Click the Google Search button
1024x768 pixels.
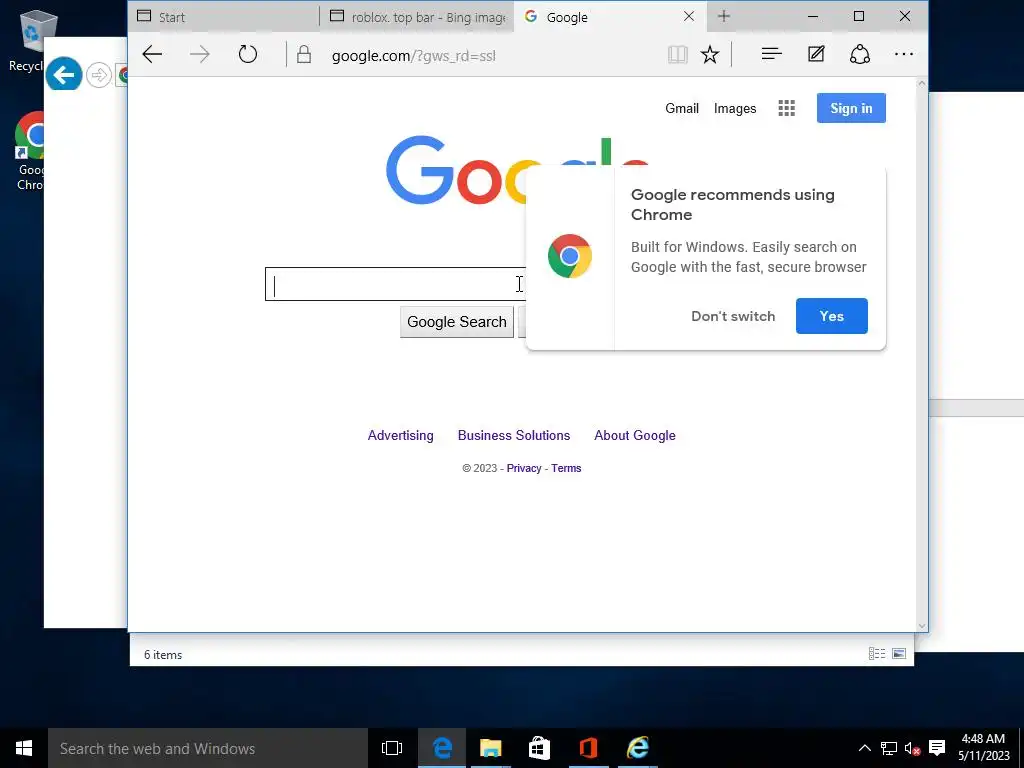click(x=456, y=322)
